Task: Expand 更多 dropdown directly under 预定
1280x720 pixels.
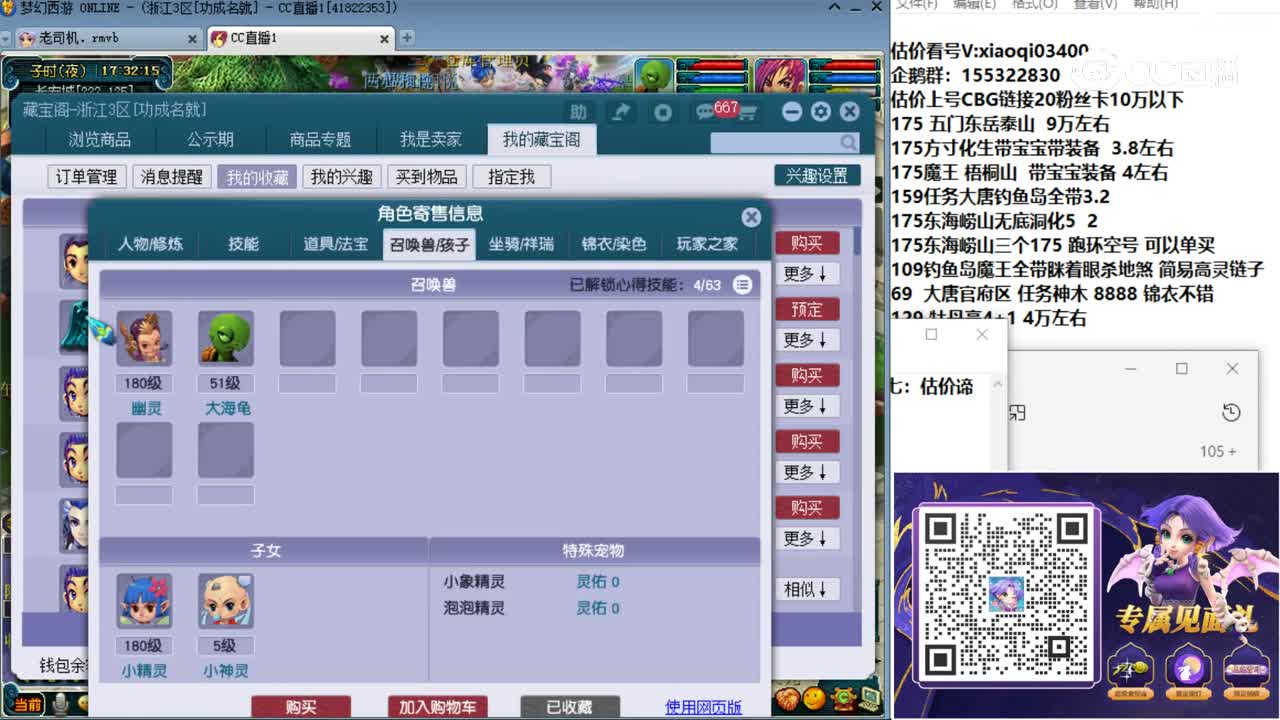Action: [807, 340]
